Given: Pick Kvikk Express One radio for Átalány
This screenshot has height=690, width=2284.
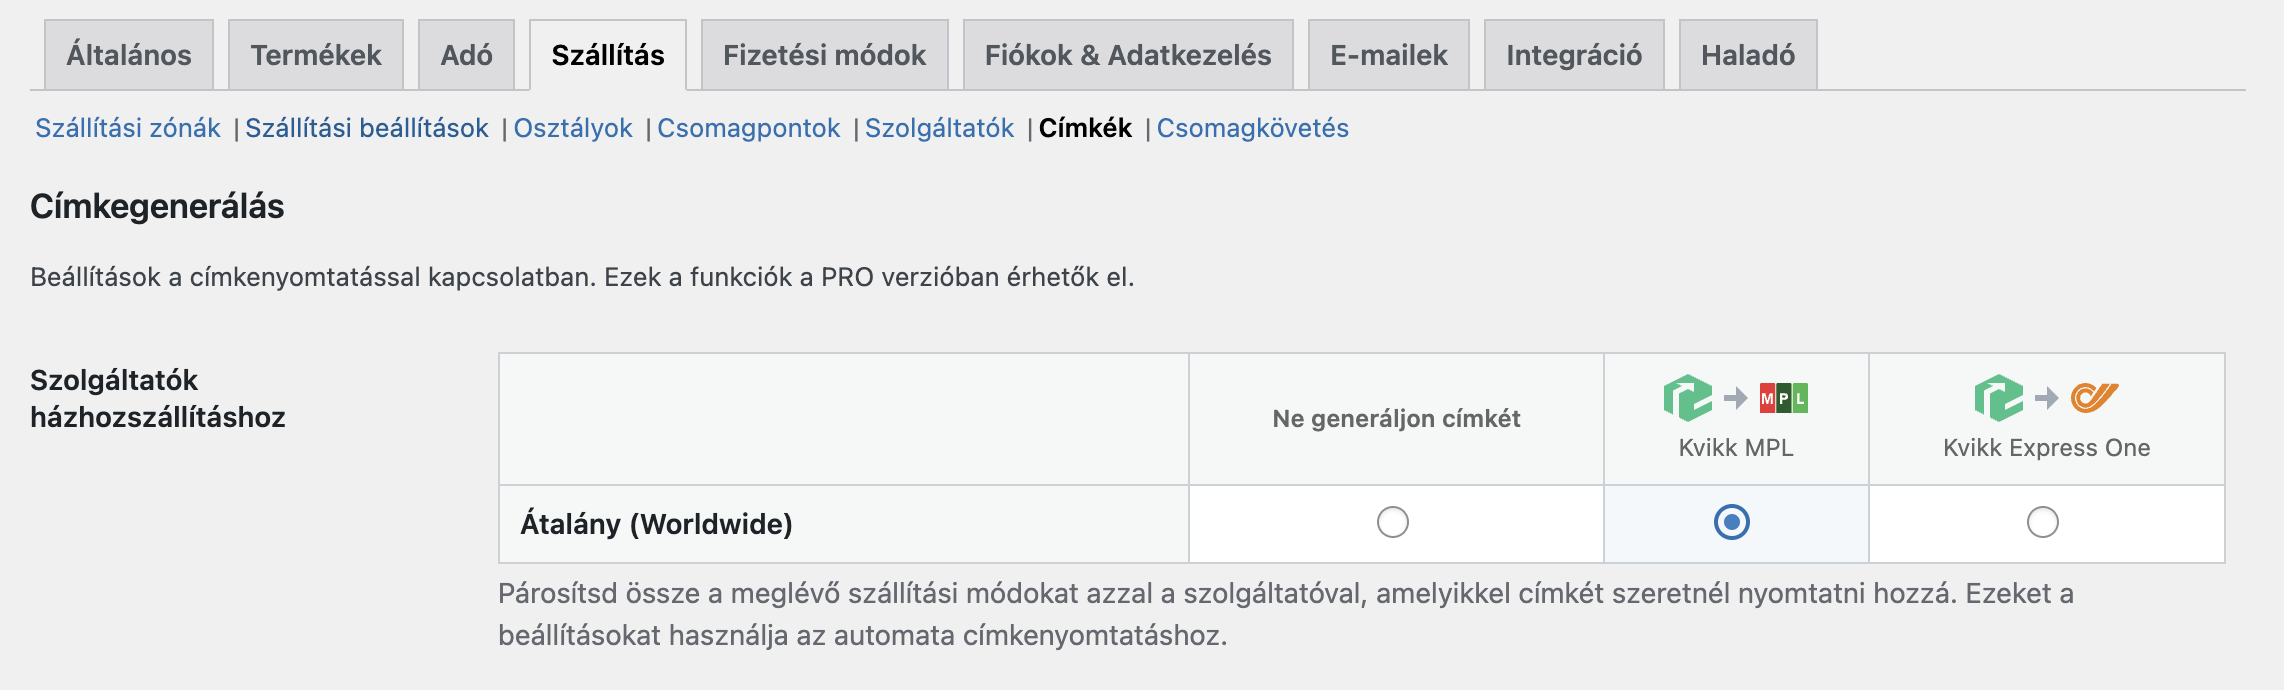Looking at the screenshot, I should tap(2043, 522).
